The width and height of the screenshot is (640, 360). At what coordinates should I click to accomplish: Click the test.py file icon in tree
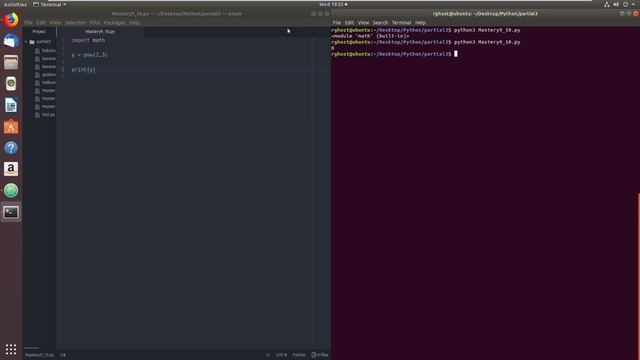(x=38, y=115)
